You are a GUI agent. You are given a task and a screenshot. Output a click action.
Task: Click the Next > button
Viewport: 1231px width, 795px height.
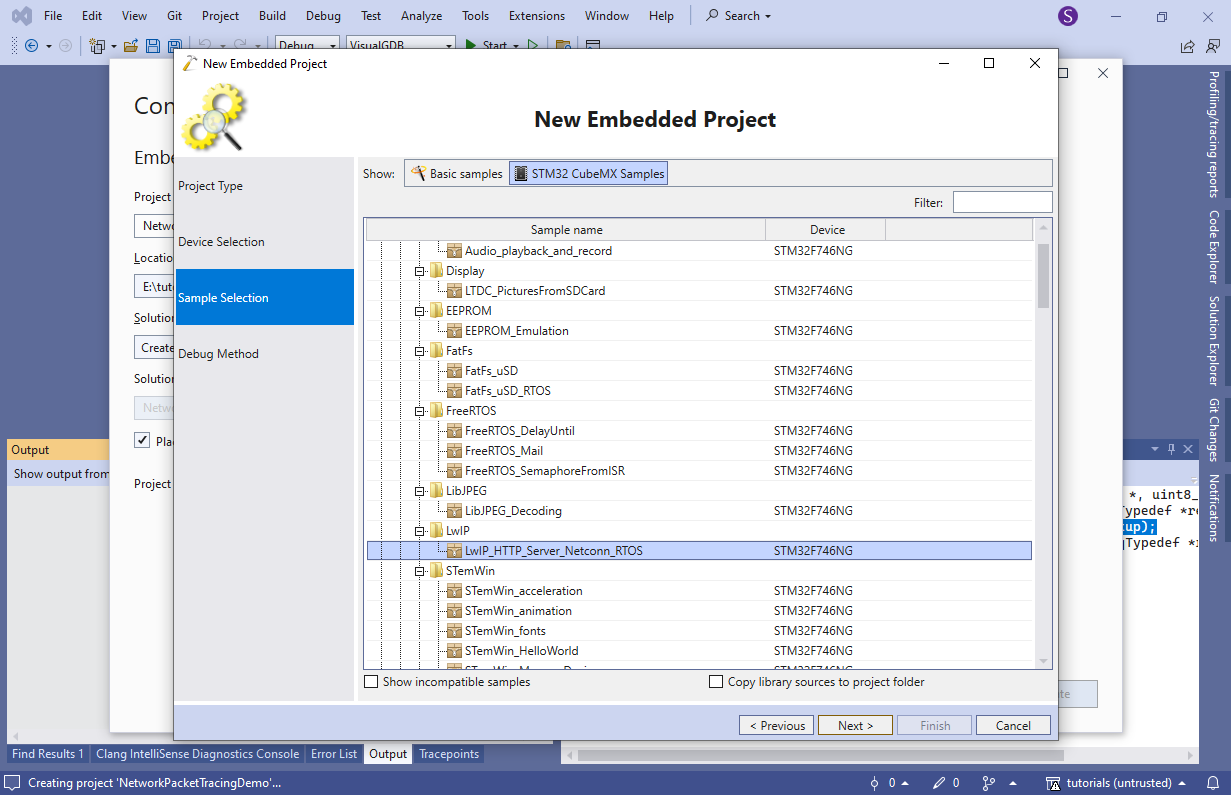855,726
